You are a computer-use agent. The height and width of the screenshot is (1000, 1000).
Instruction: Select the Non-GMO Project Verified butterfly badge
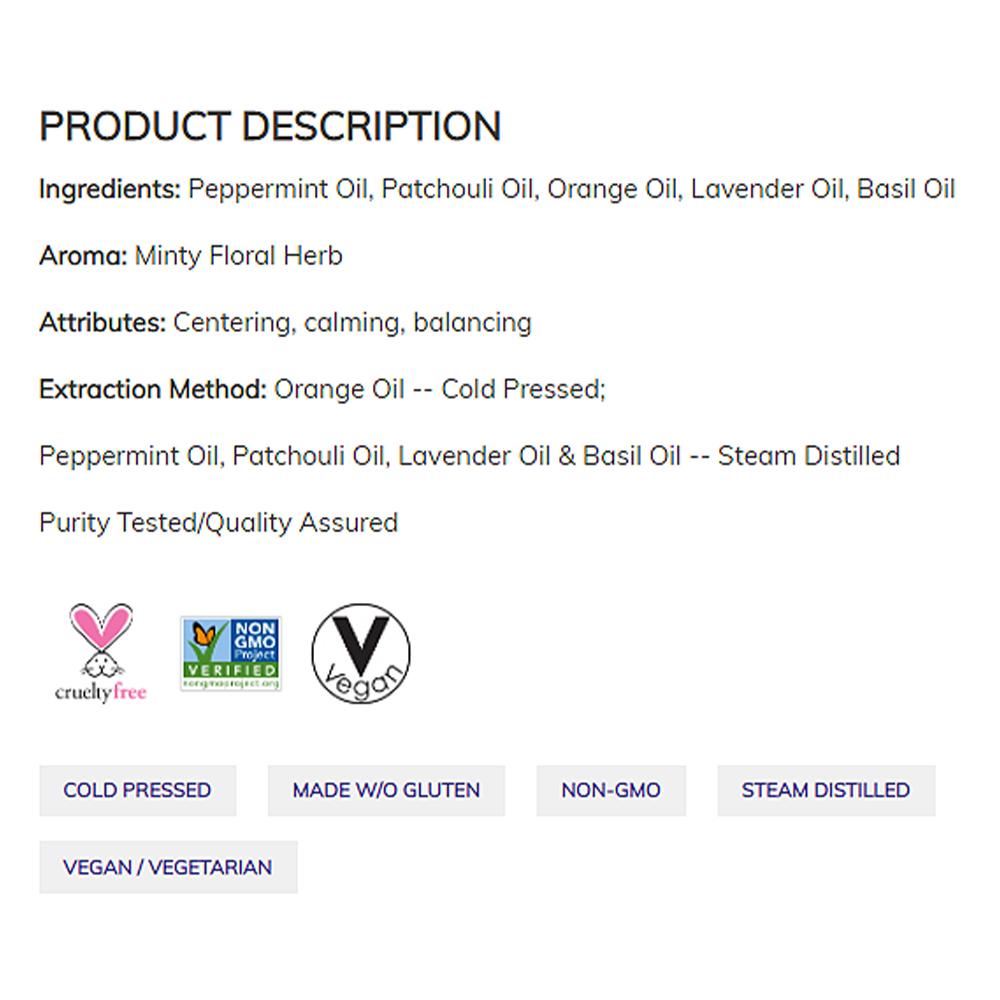pos(229,650)
